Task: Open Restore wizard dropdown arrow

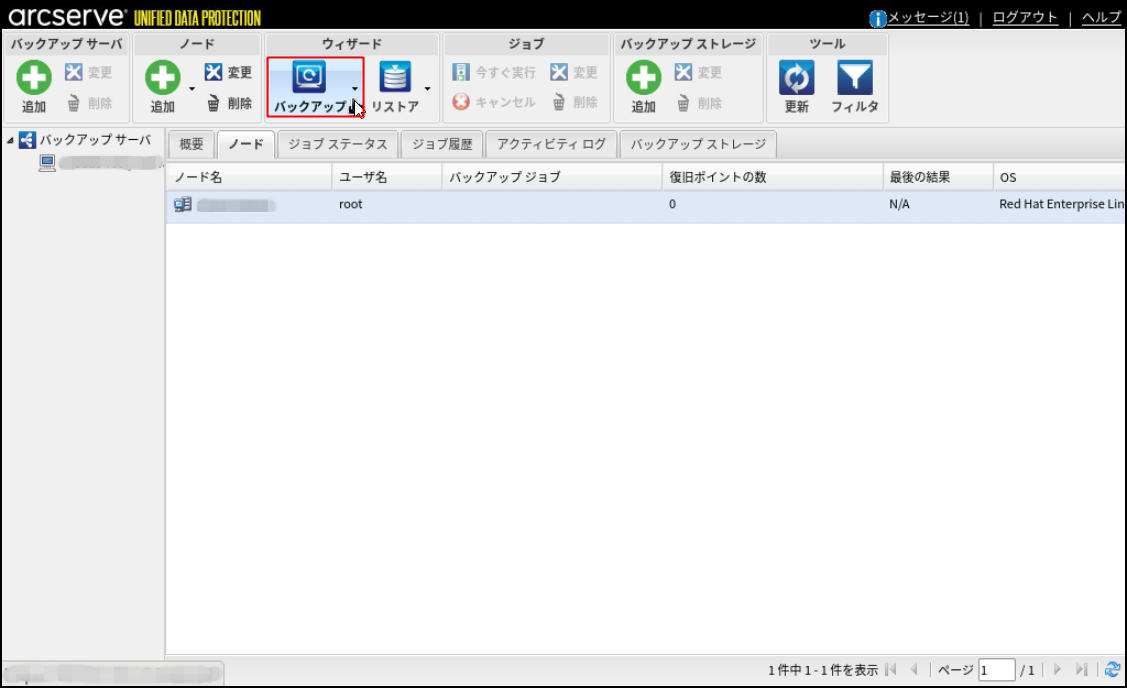Action: coord(428,89)
